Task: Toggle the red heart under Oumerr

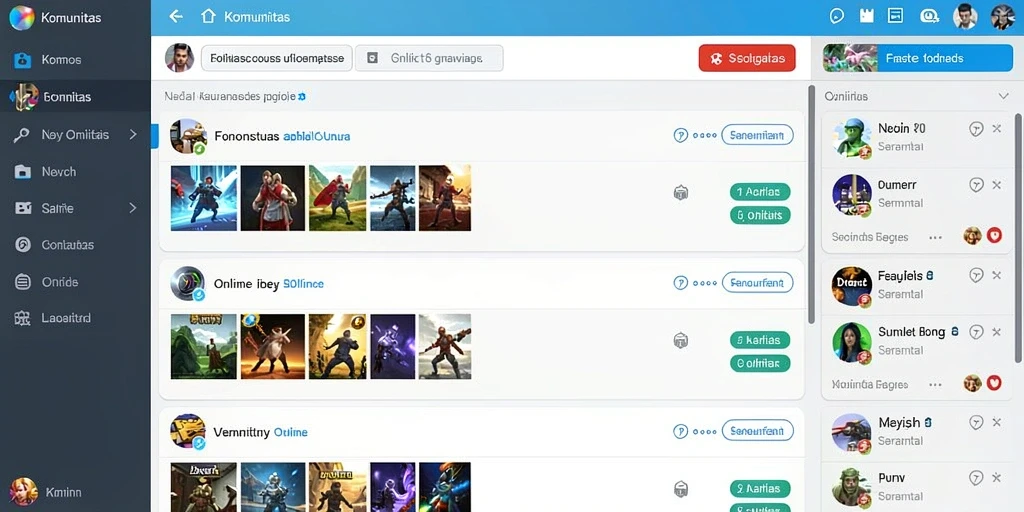Action: point(994,236)
